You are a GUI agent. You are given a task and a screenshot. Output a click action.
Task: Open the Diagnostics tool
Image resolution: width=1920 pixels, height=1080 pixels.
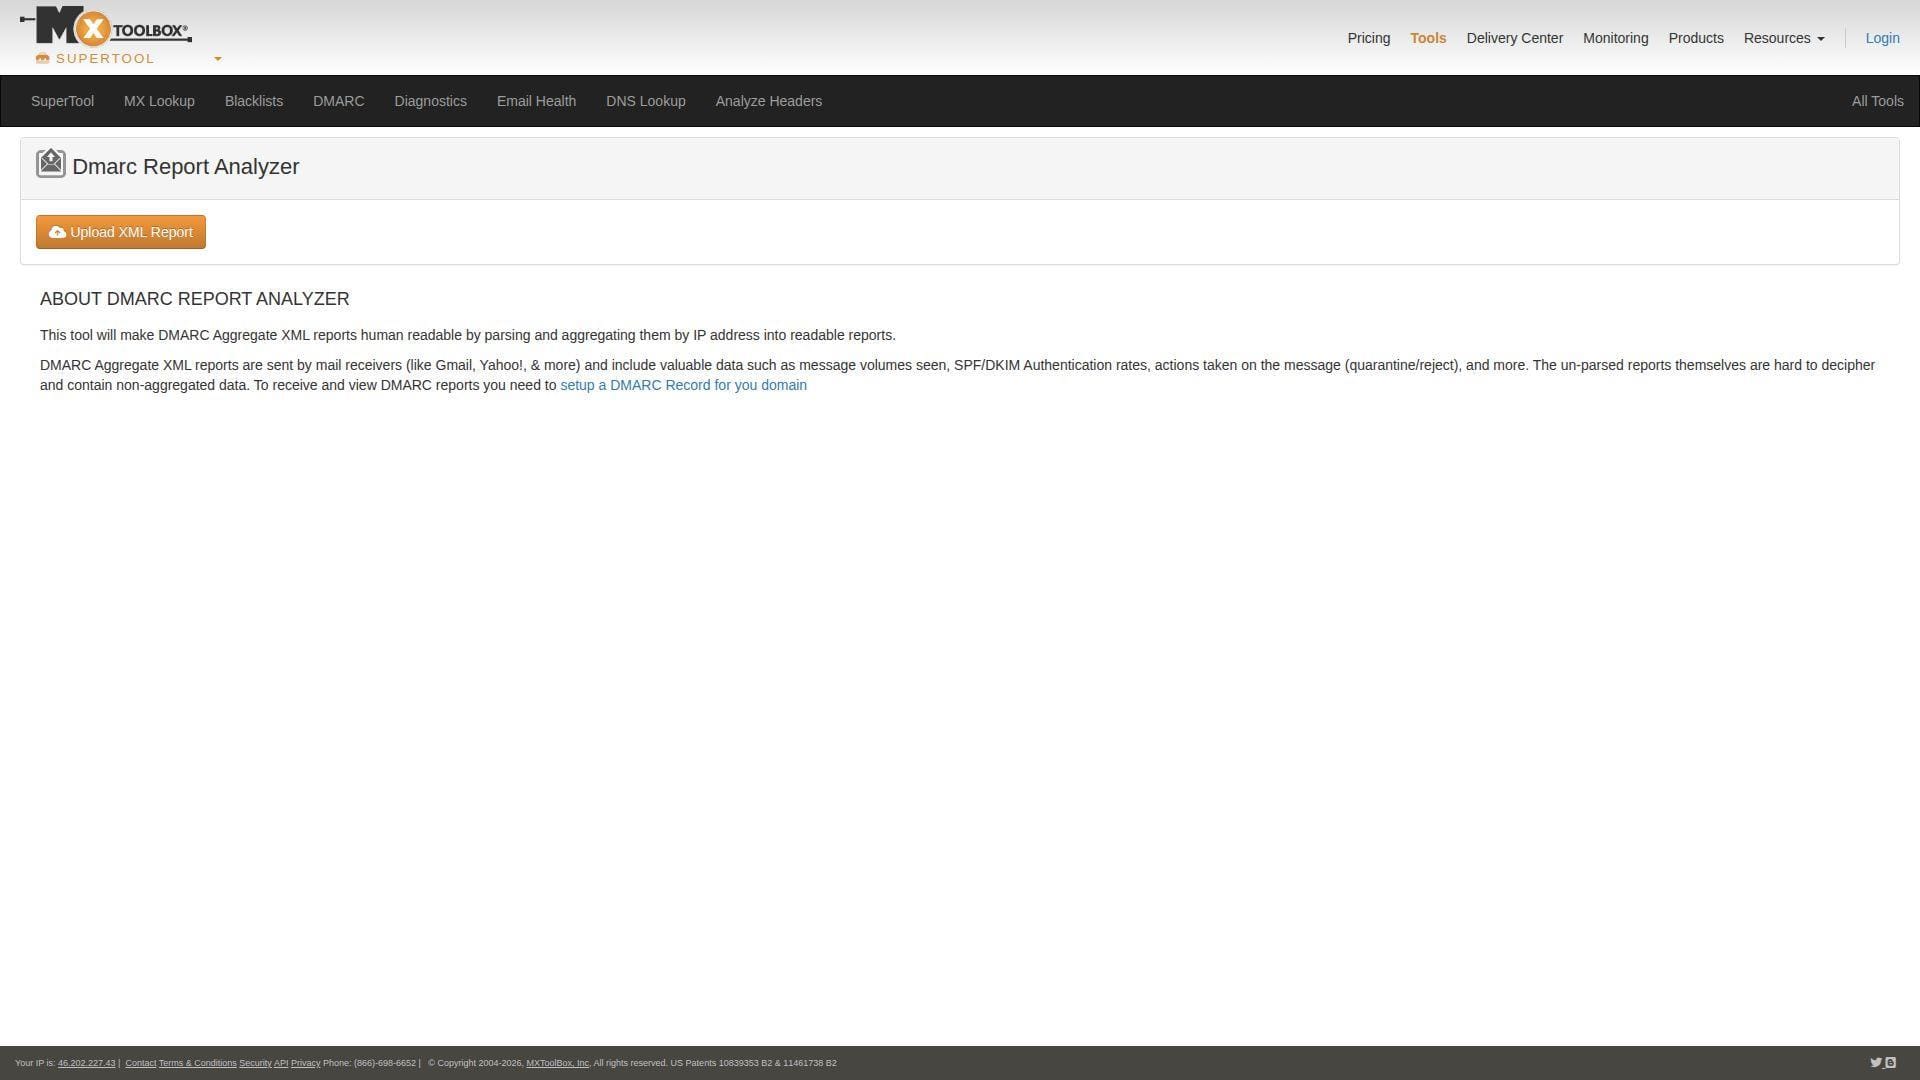coord(430,101)
